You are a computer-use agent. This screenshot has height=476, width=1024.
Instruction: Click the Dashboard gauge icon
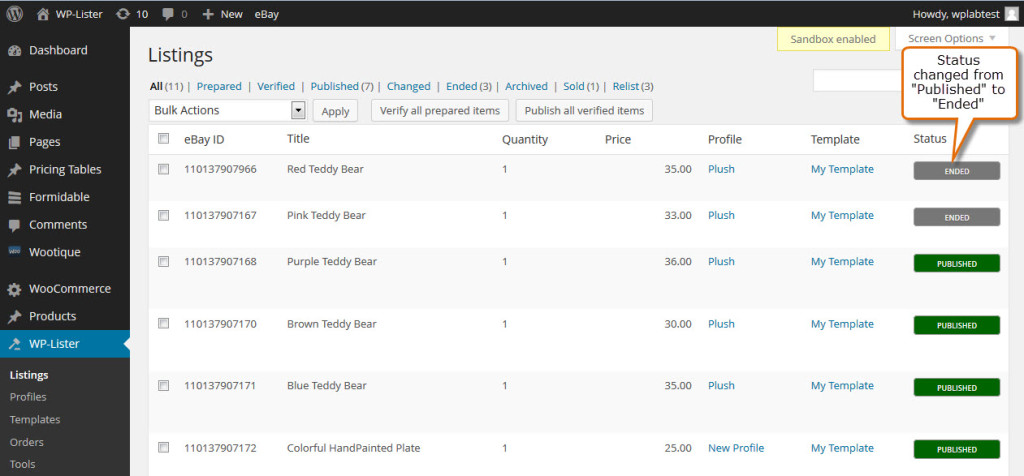(14, 51)
